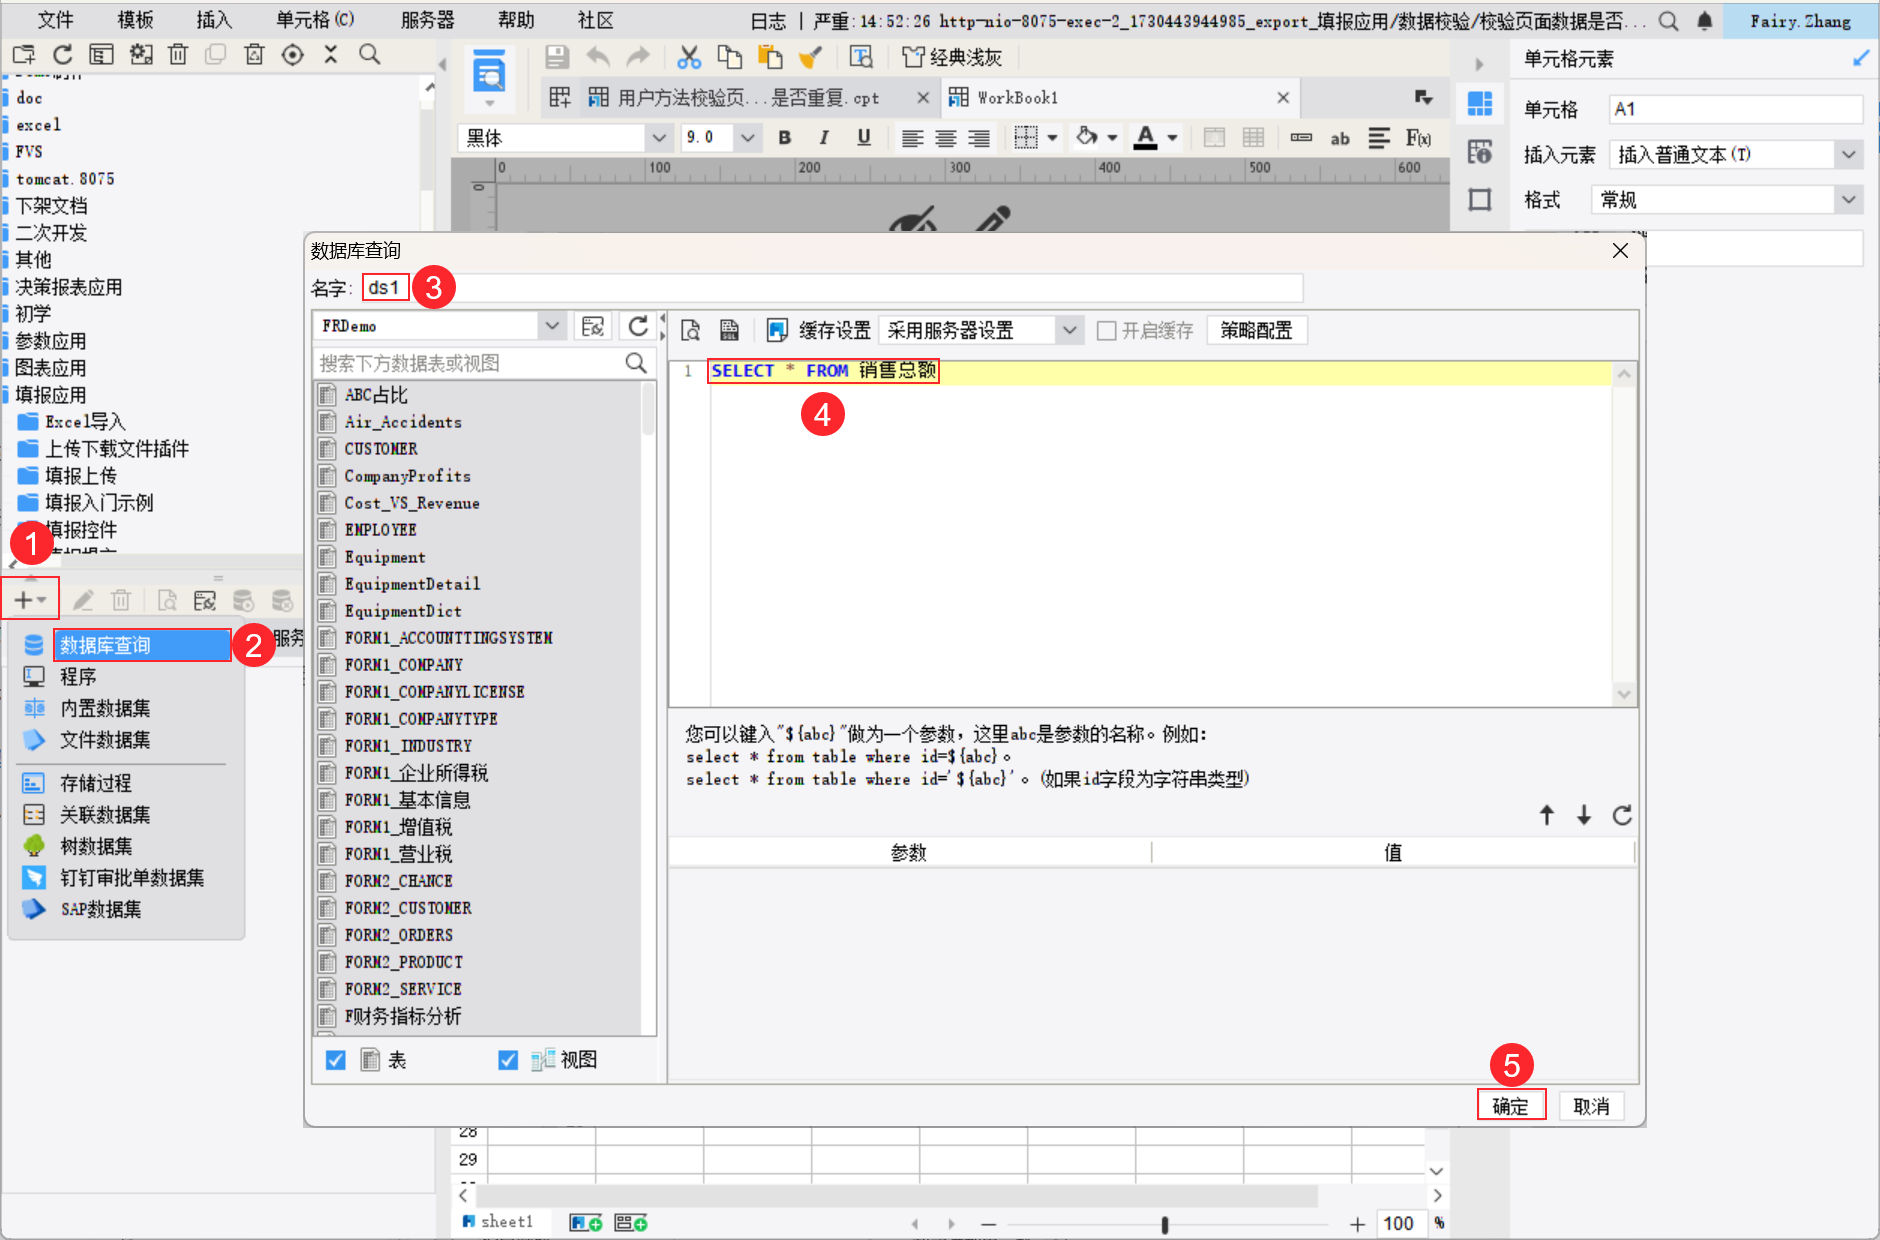This screenshot has width=1880, height=1240.
Task: Open the formula Fx editor
Action: tap(1418, 138)
